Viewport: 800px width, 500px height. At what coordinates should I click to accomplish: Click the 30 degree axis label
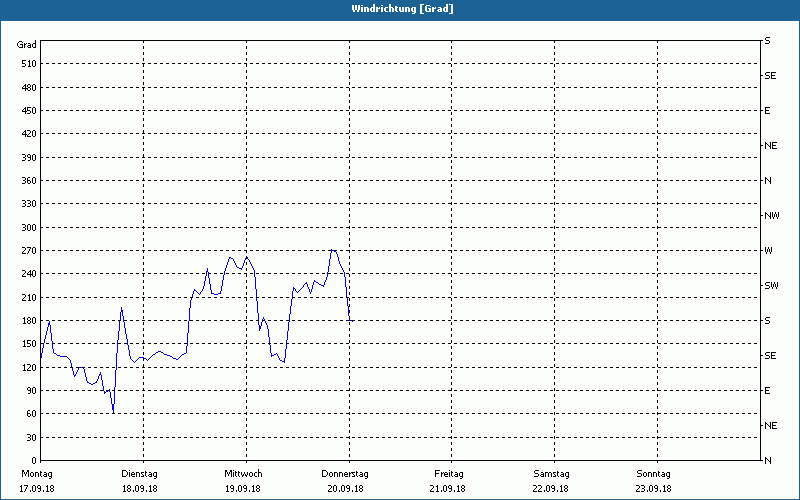tap(31, 437)
